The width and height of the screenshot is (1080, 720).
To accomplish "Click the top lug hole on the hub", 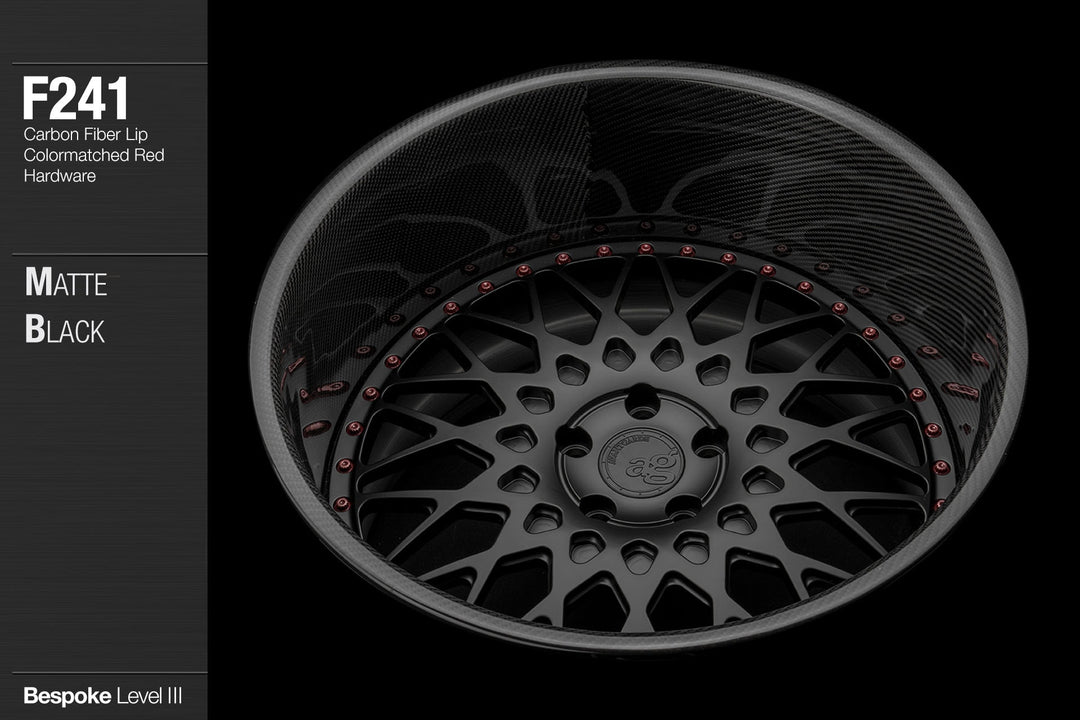I will click(642, 403).
